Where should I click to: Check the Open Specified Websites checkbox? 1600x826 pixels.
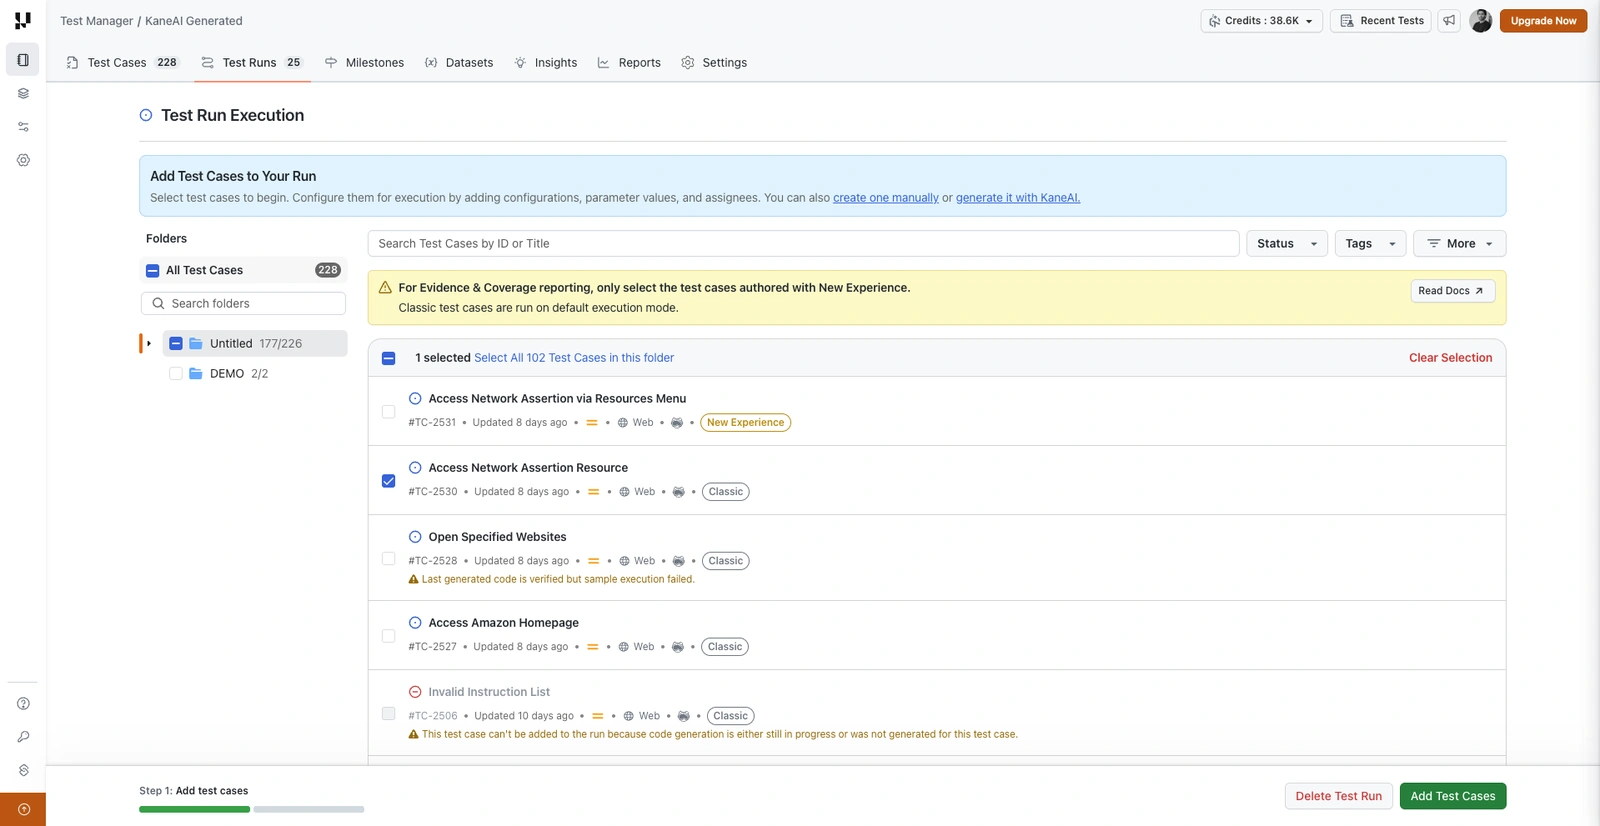pyautogui.click(x=389, y=559)
